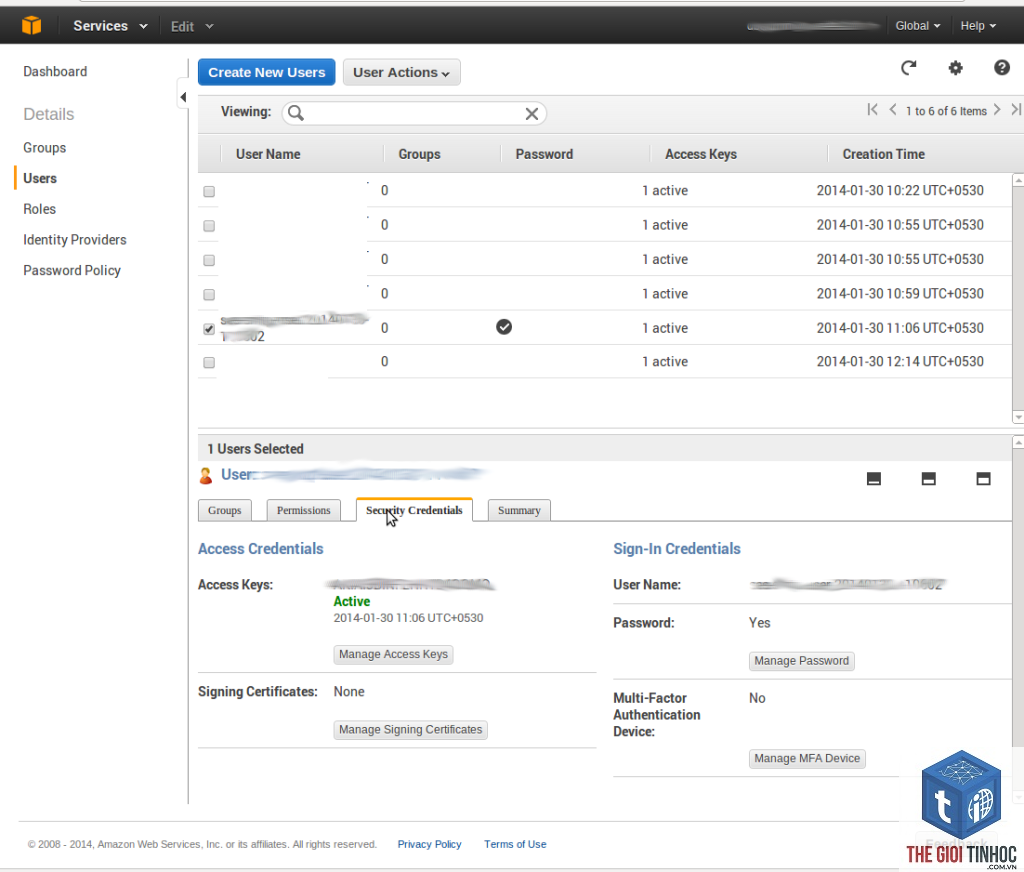Screen dimensions: 1024x872
Task: Click Manage Access Keys button
Action: pos(393,654)
